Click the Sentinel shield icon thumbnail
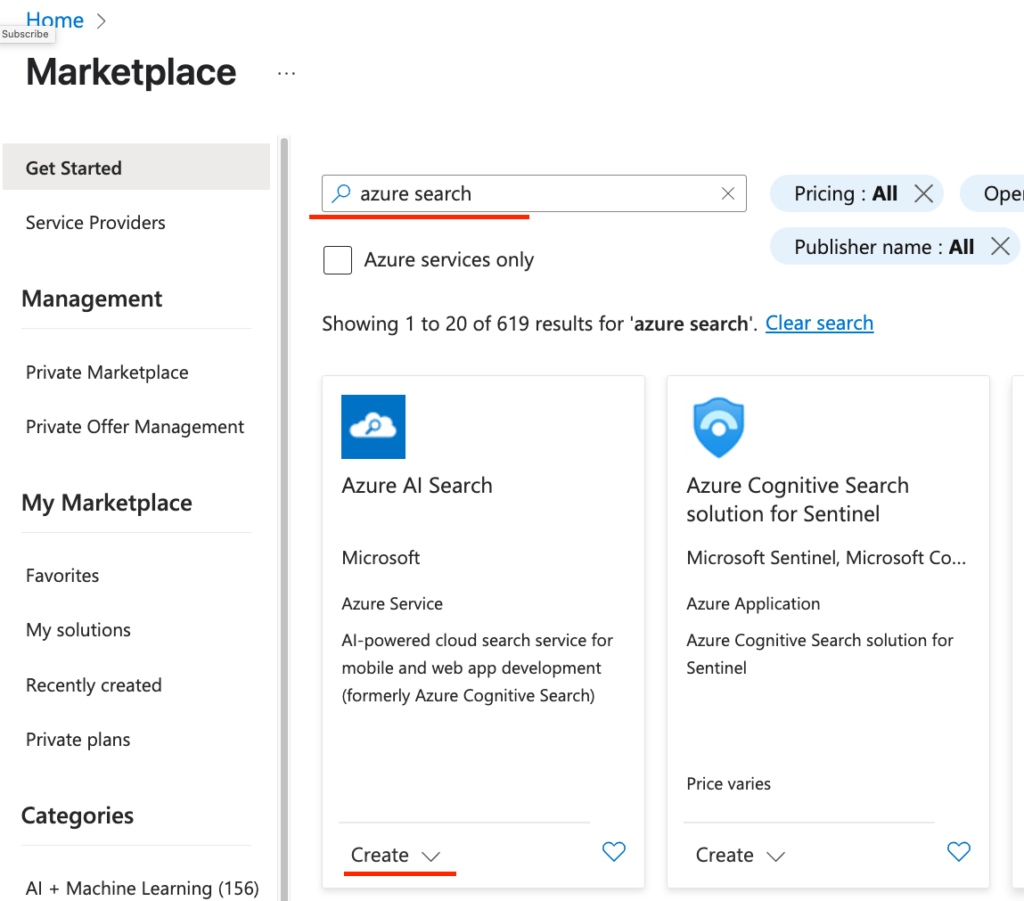 (x=718, y=427)
